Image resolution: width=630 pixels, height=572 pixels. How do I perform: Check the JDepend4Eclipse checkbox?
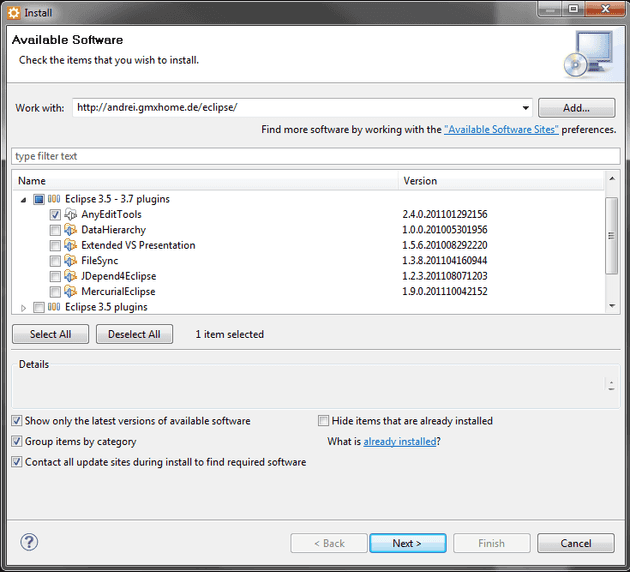tap(55, 276)
